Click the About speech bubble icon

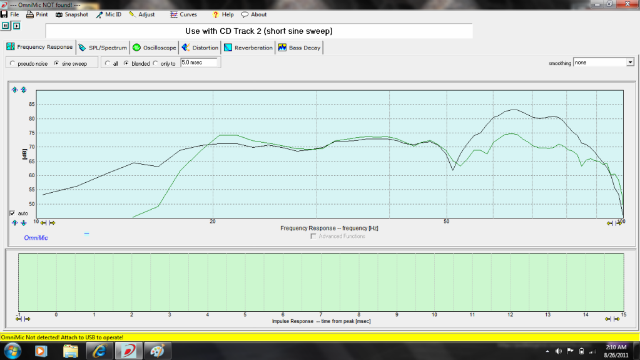244,15
